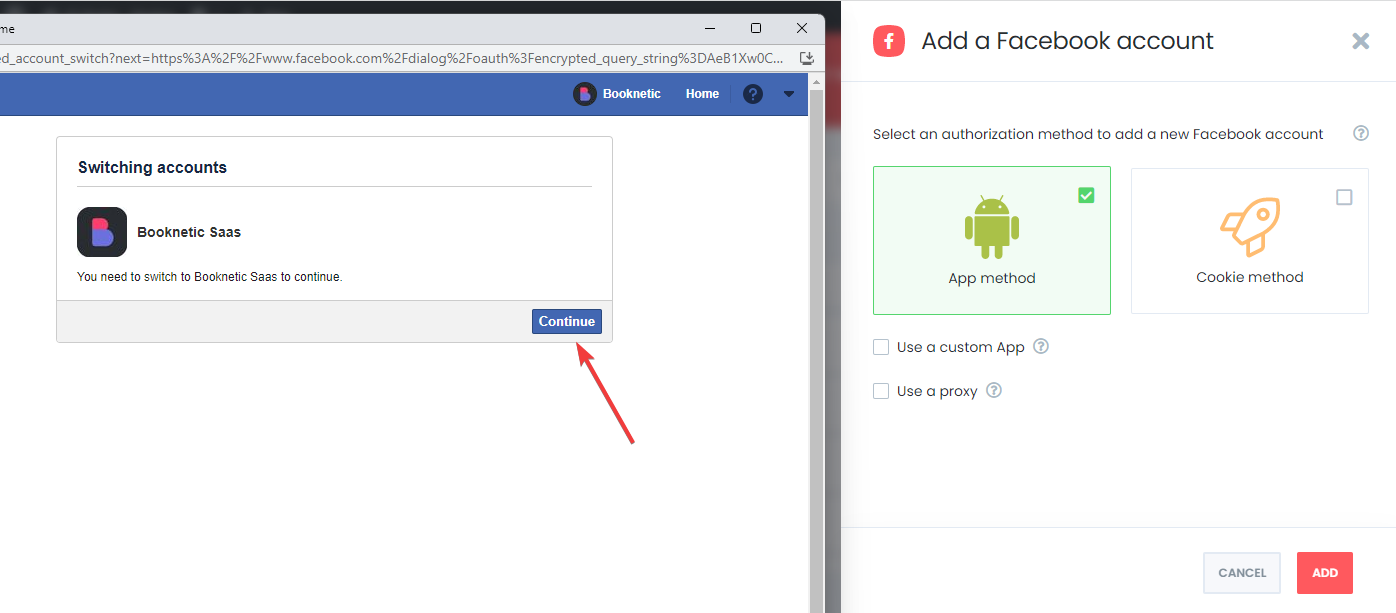Open help icon next to Use a custom App
Screen dimensions: 1396x613
pyautogui.click(x=1041, y=346)
